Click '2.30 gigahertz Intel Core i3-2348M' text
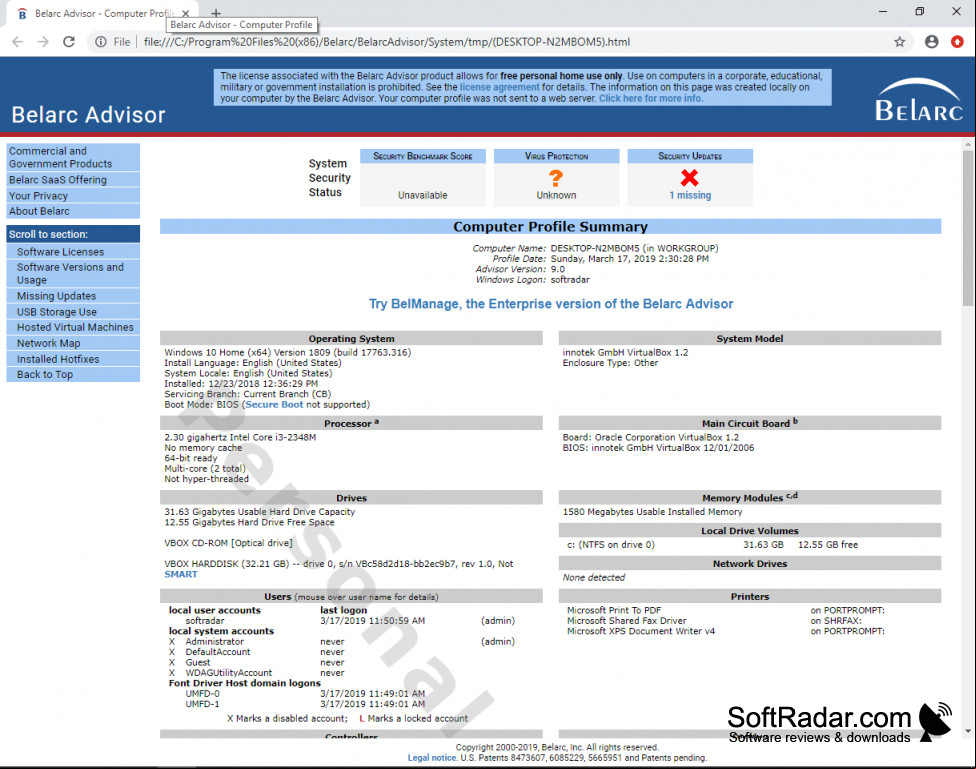Screen dimensions: 976x769 (240, 437)
